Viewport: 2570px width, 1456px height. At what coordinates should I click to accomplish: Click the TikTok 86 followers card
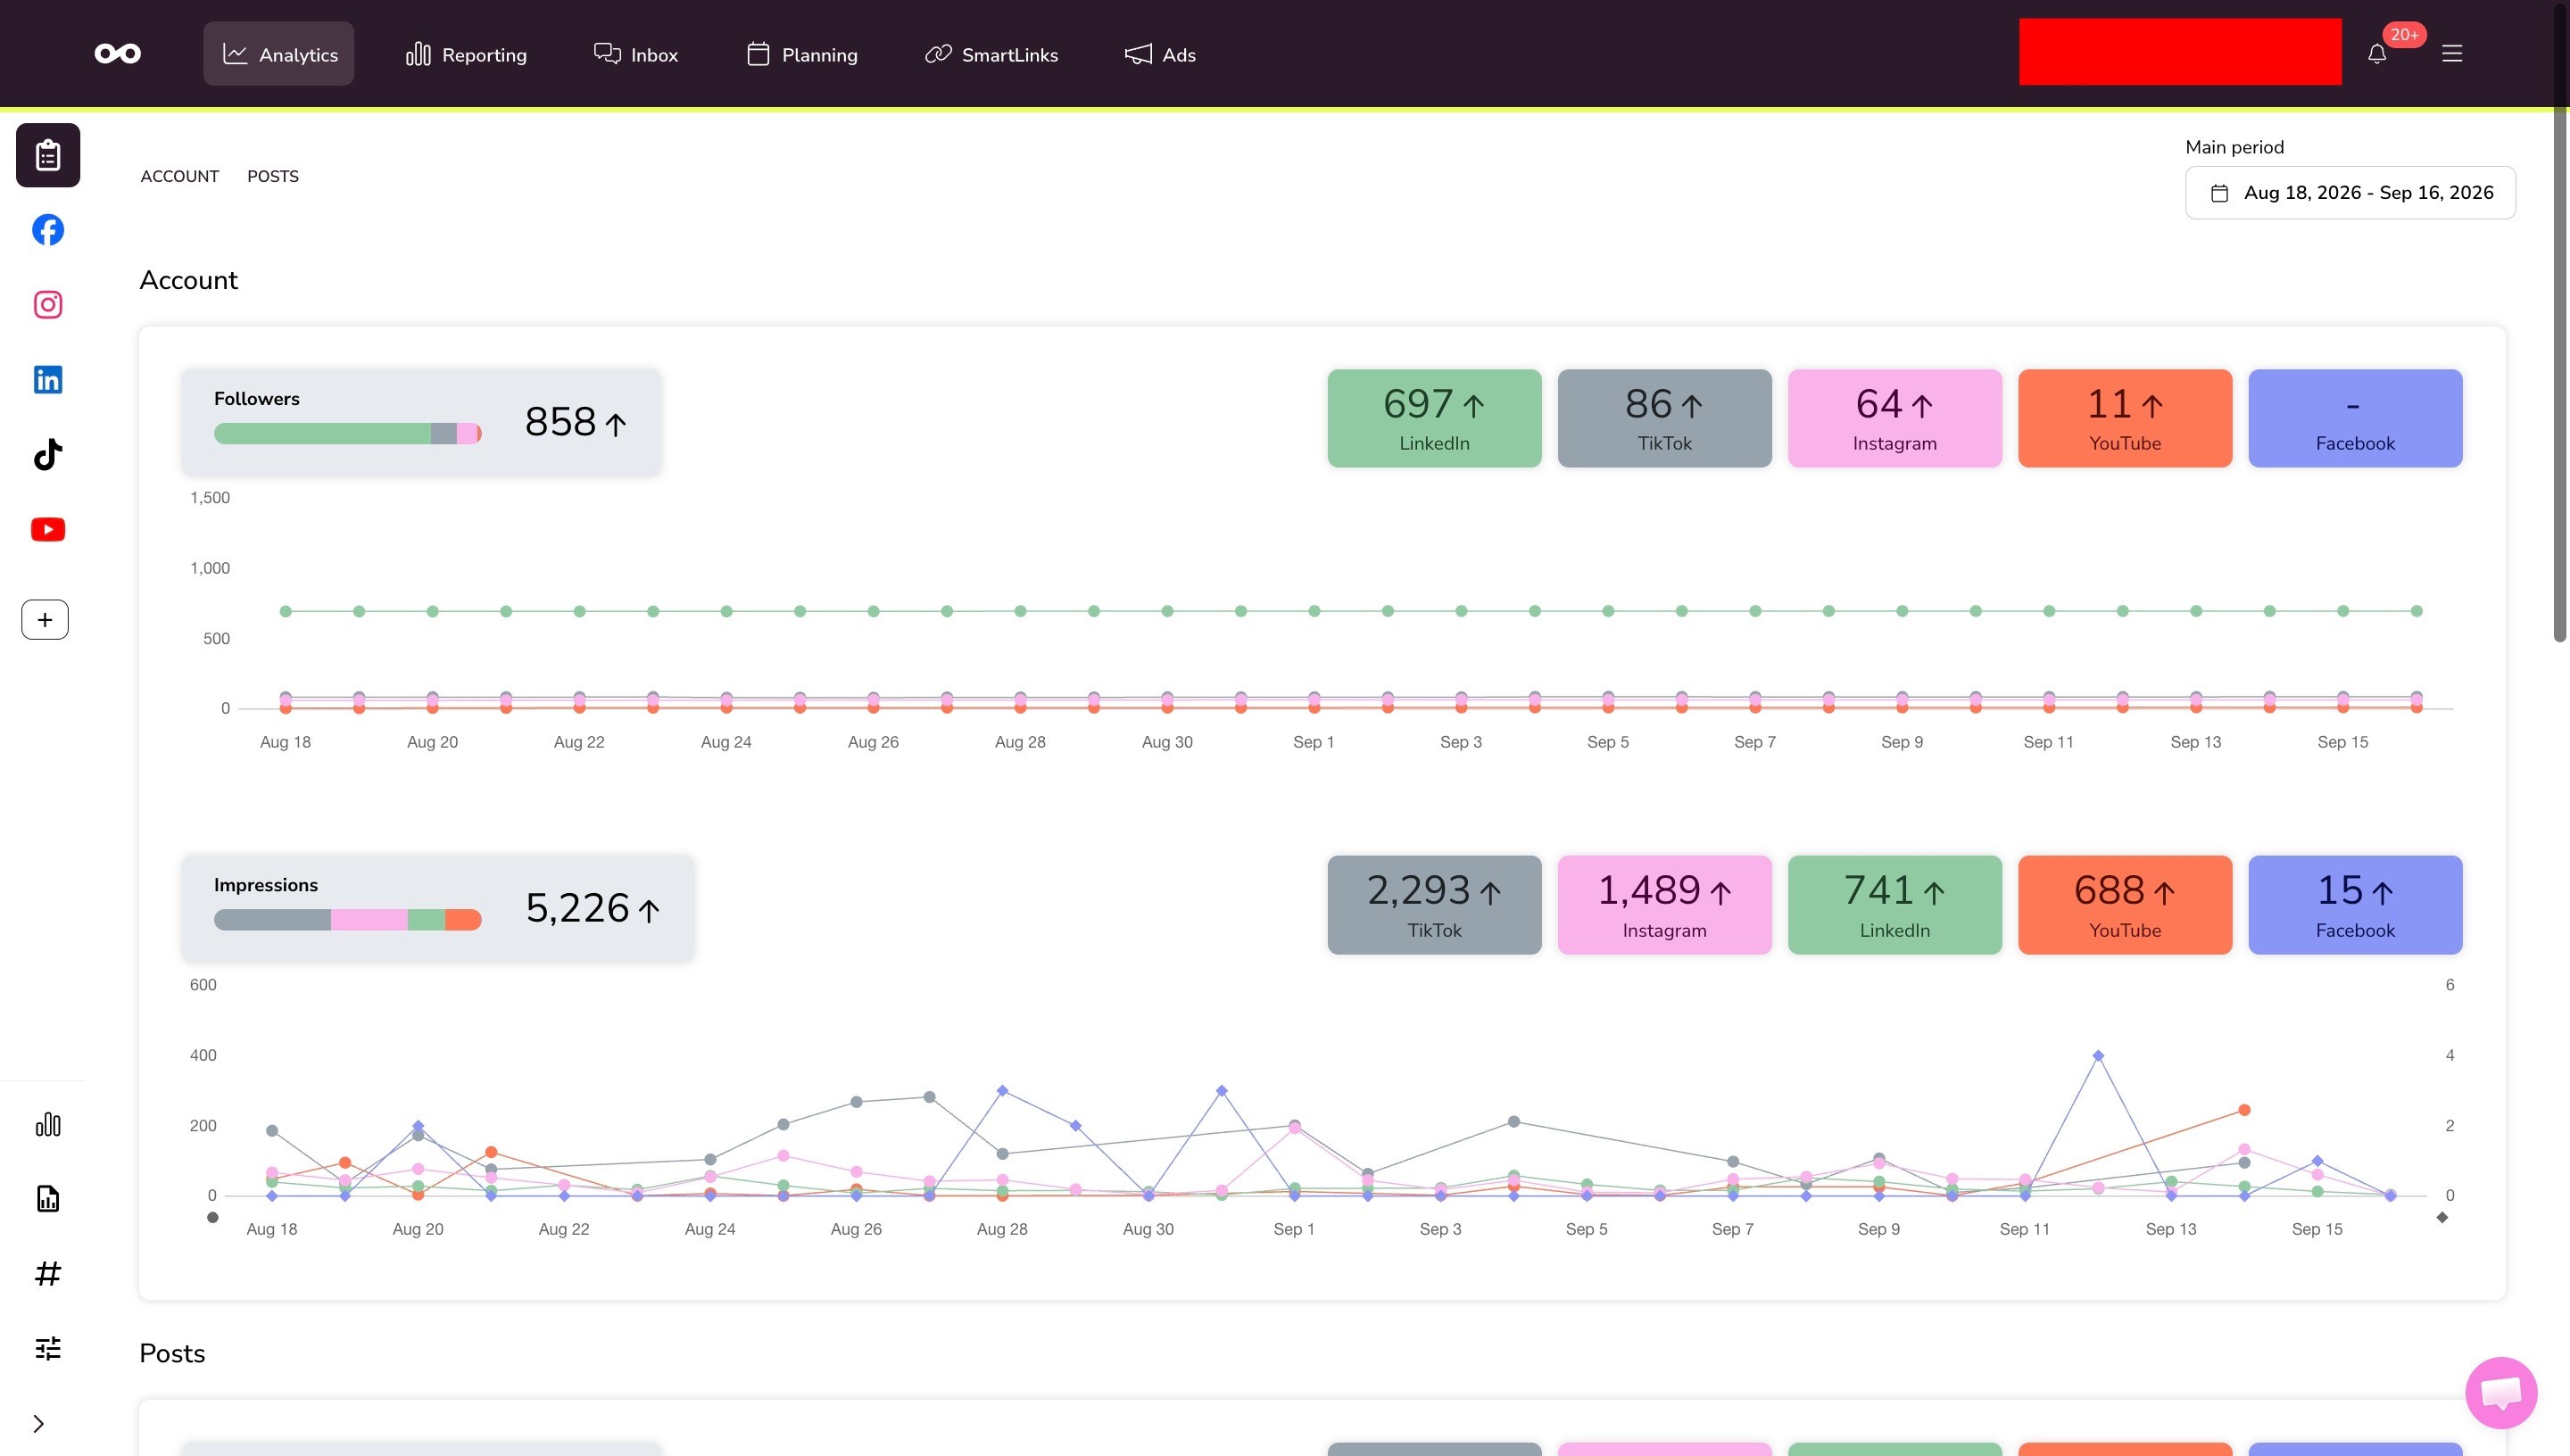pos(1664,418)
